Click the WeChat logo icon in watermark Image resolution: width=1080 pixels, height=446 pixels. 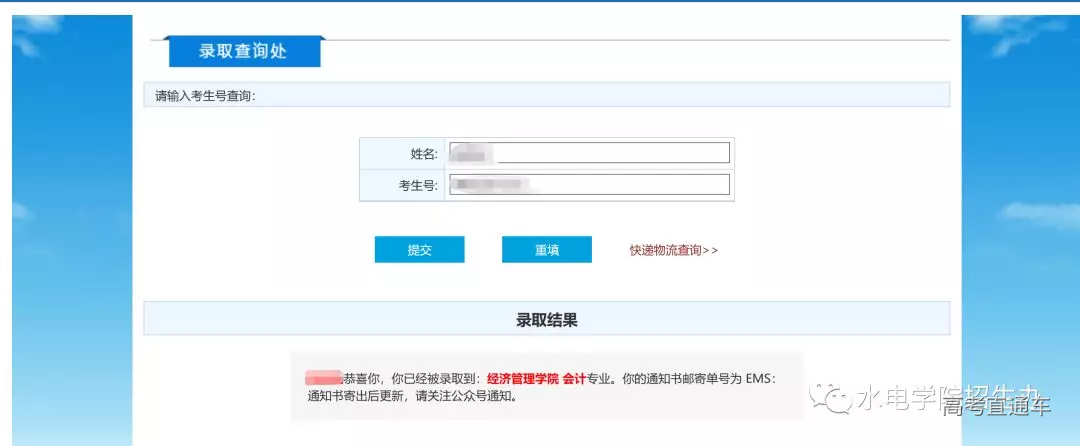pyautogui.click(x=830, y=399)
